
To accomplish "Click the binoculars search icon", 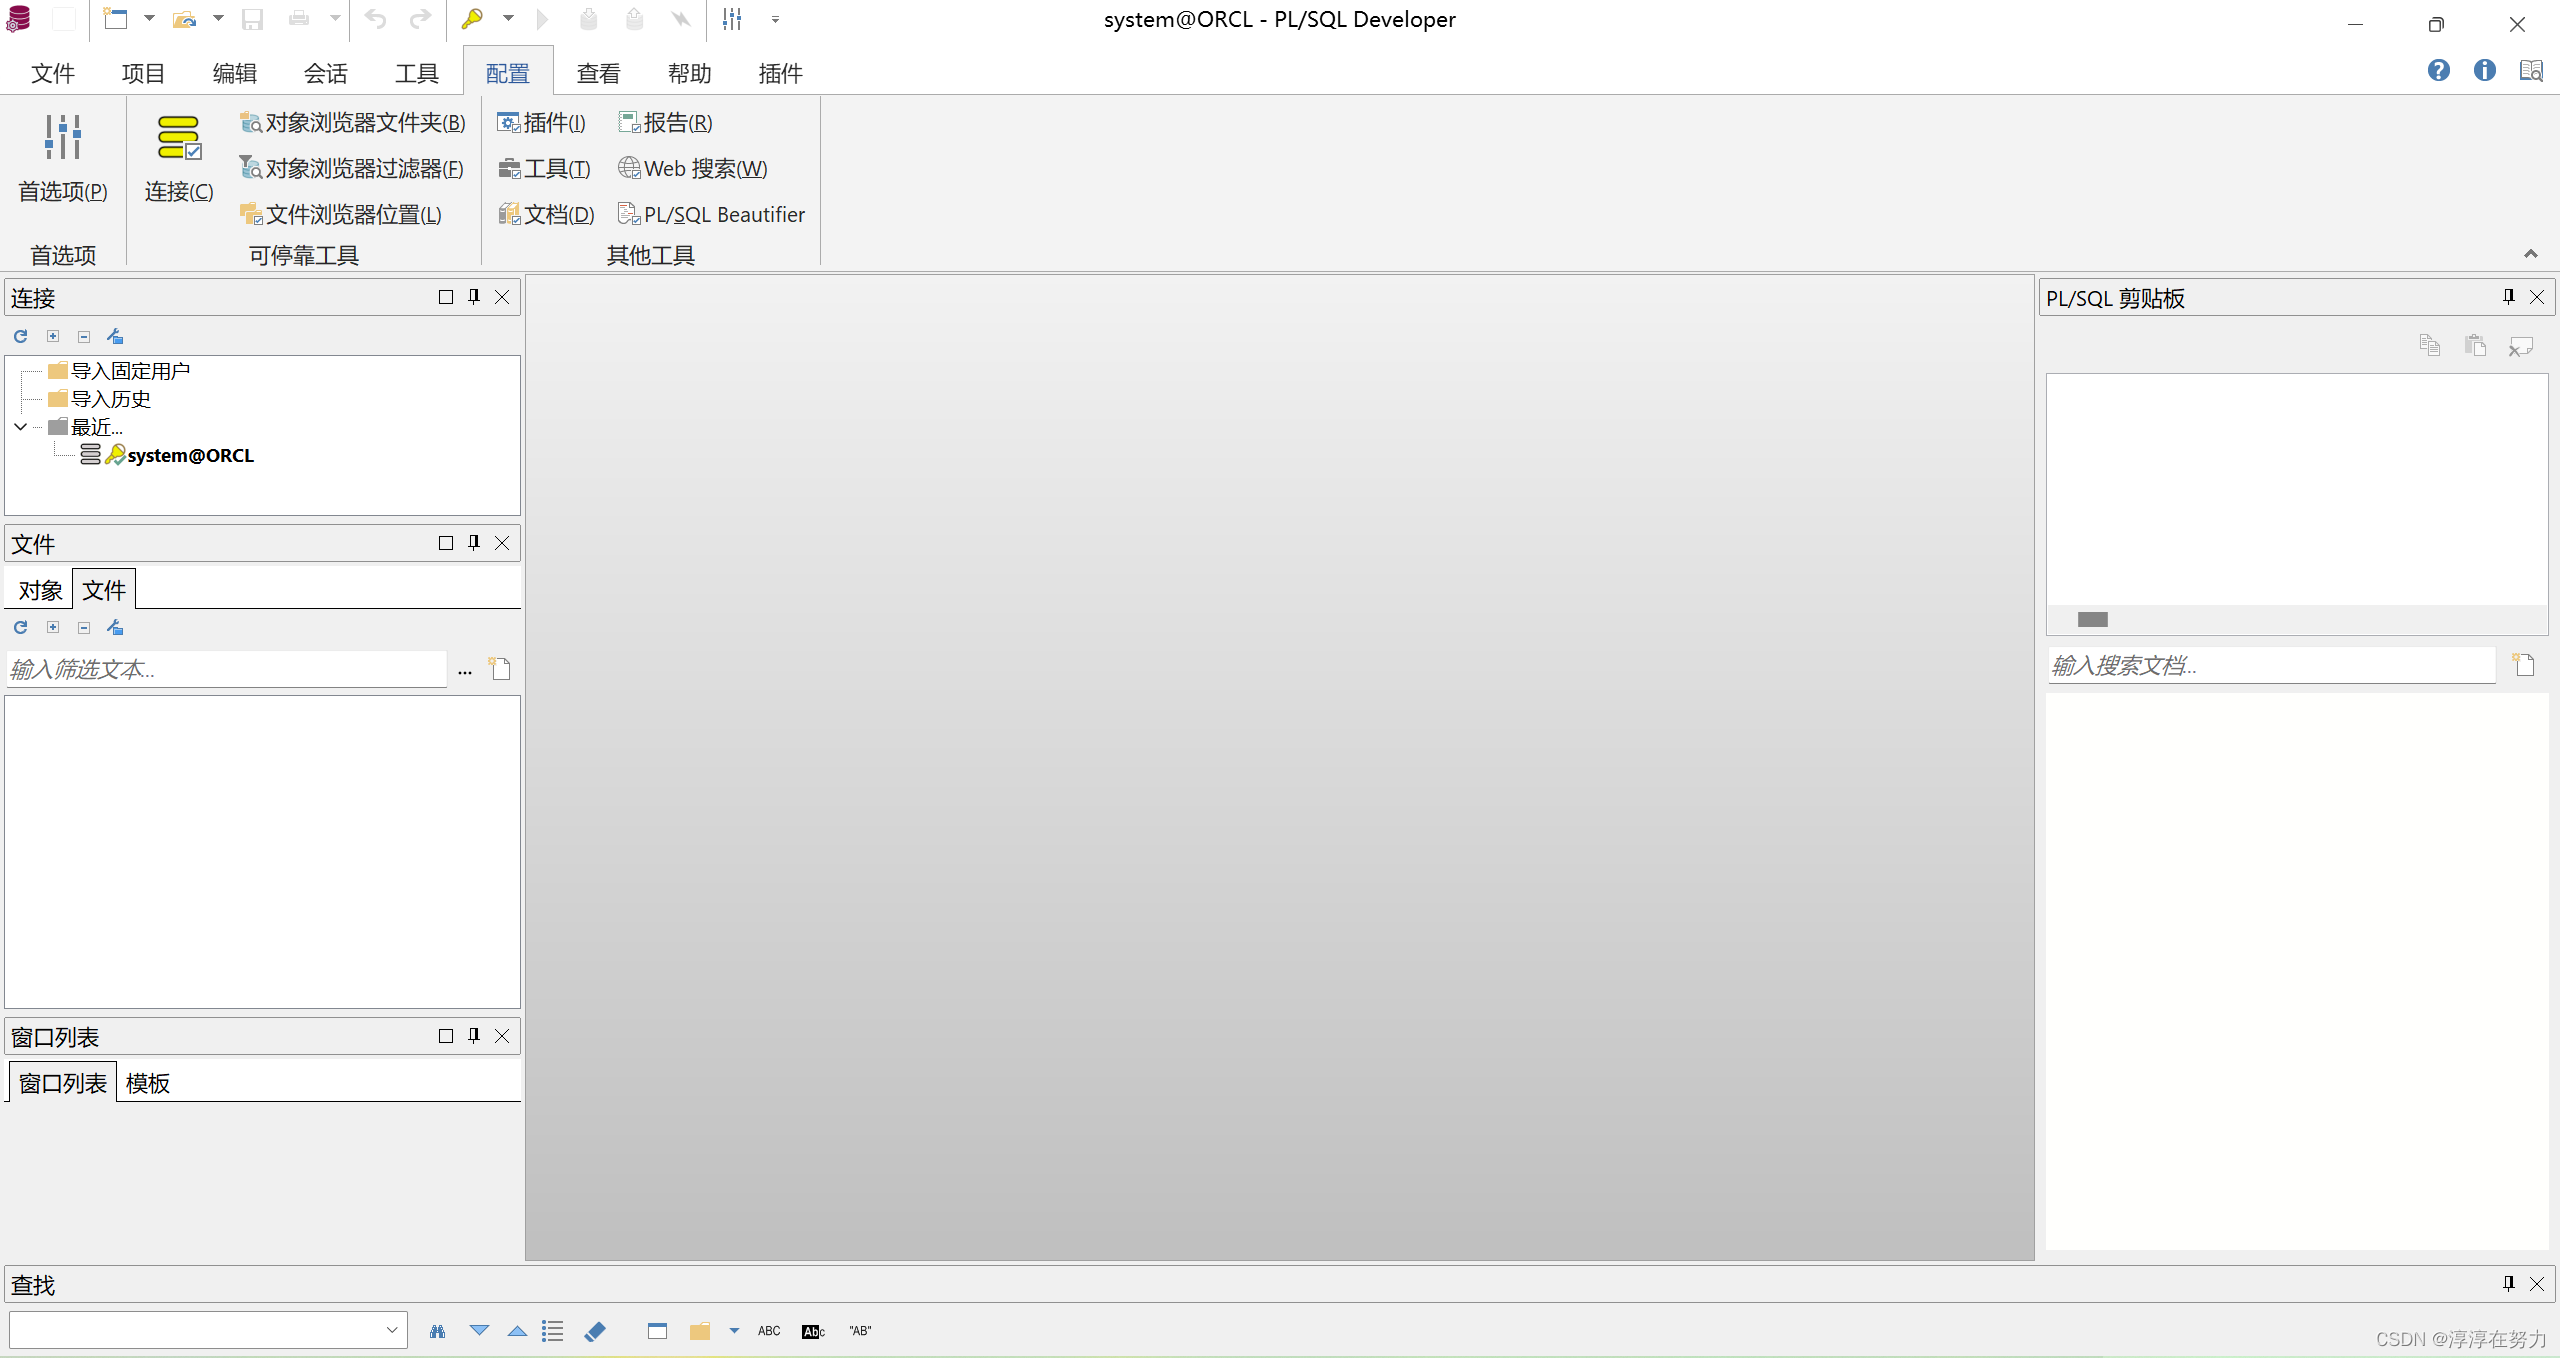I will click(437, 1331).
